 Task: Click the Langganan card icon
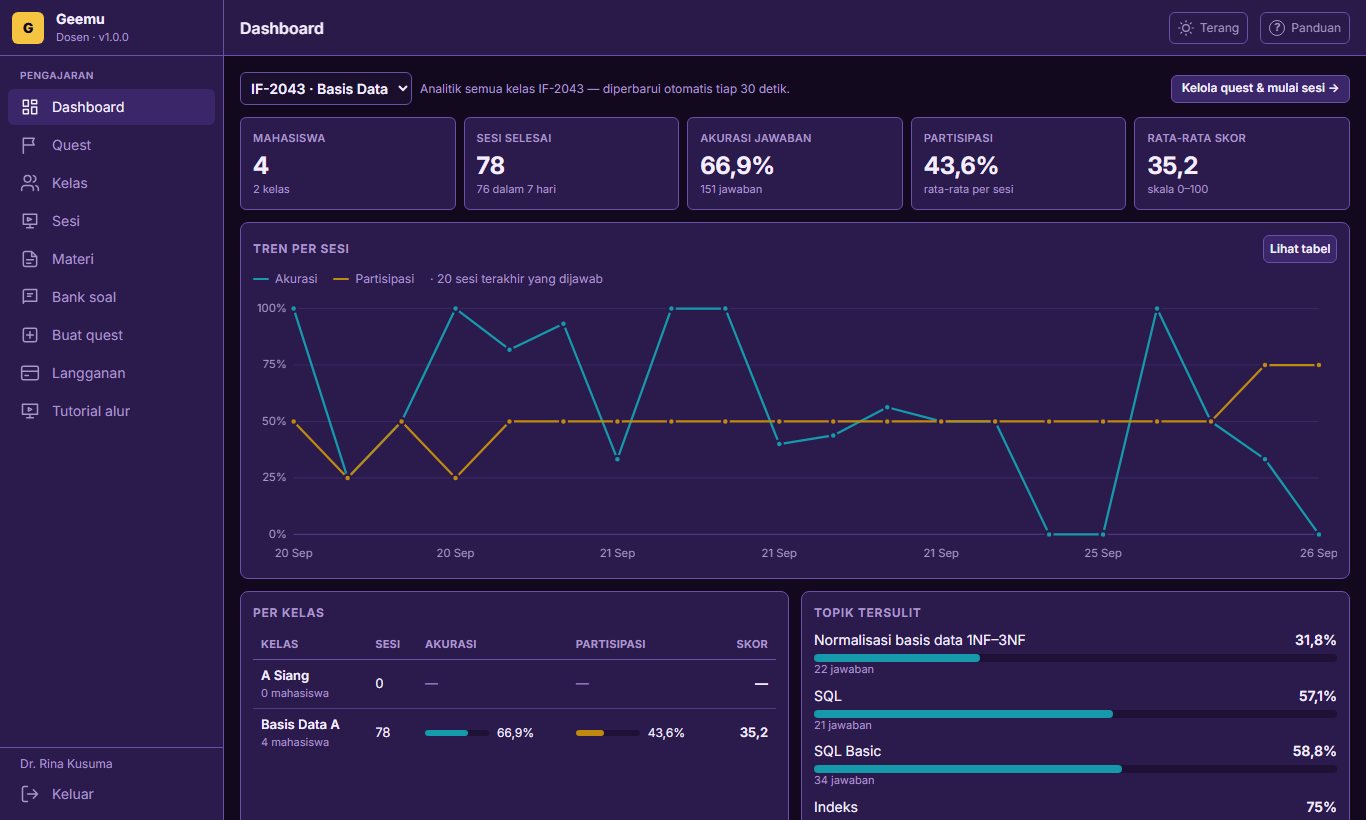click(x=30, y=373)
